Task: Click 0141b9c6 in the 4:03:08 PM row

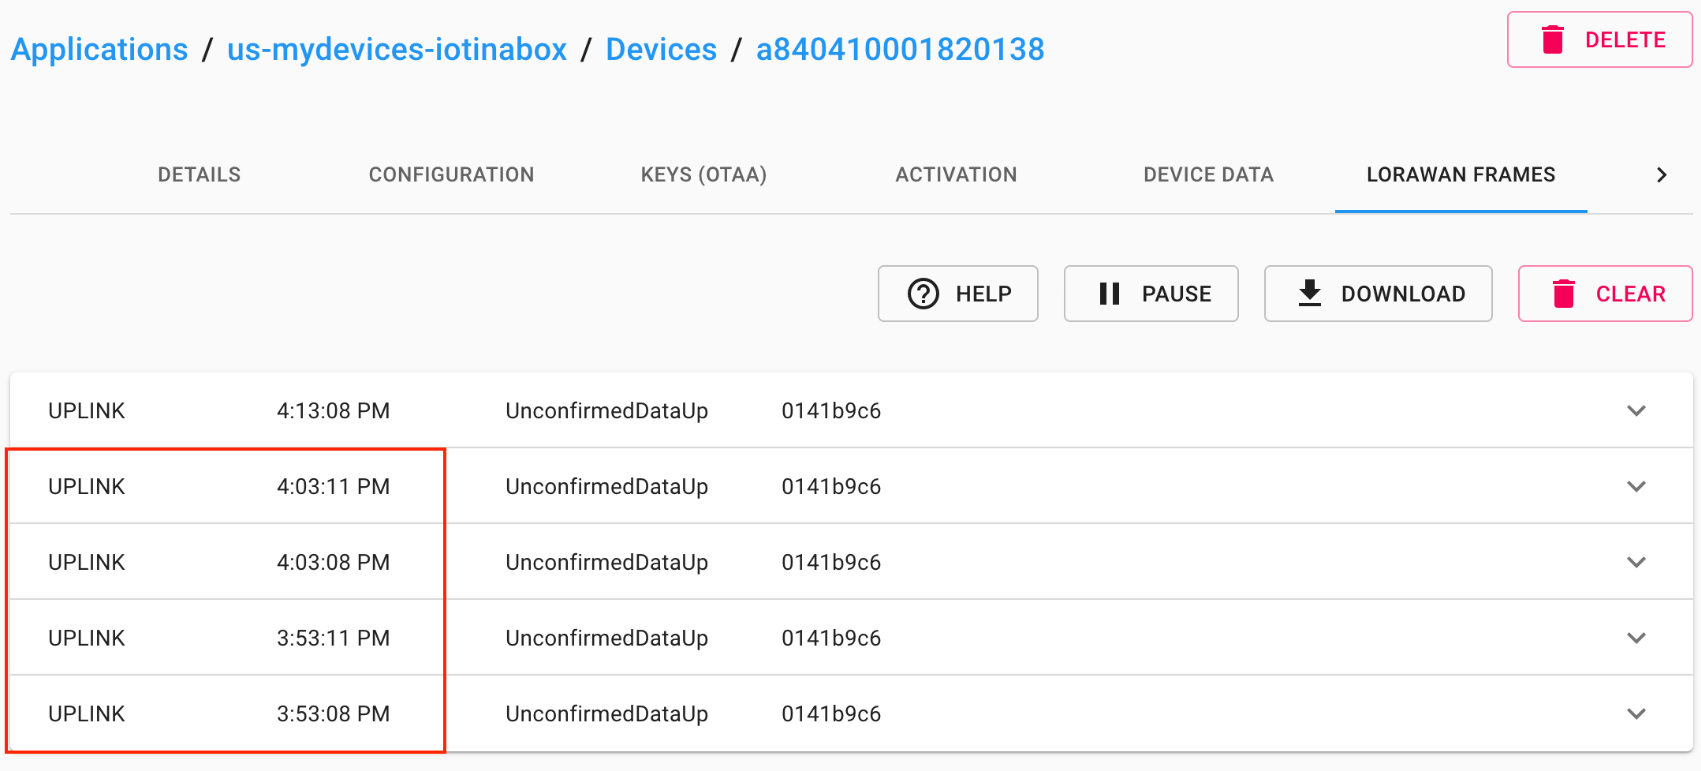Action: (831, 562)
